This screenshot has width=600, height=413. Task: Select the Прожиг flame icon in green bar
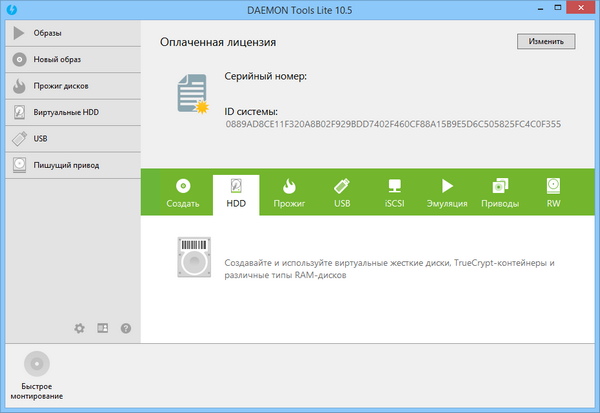(289, 193)
